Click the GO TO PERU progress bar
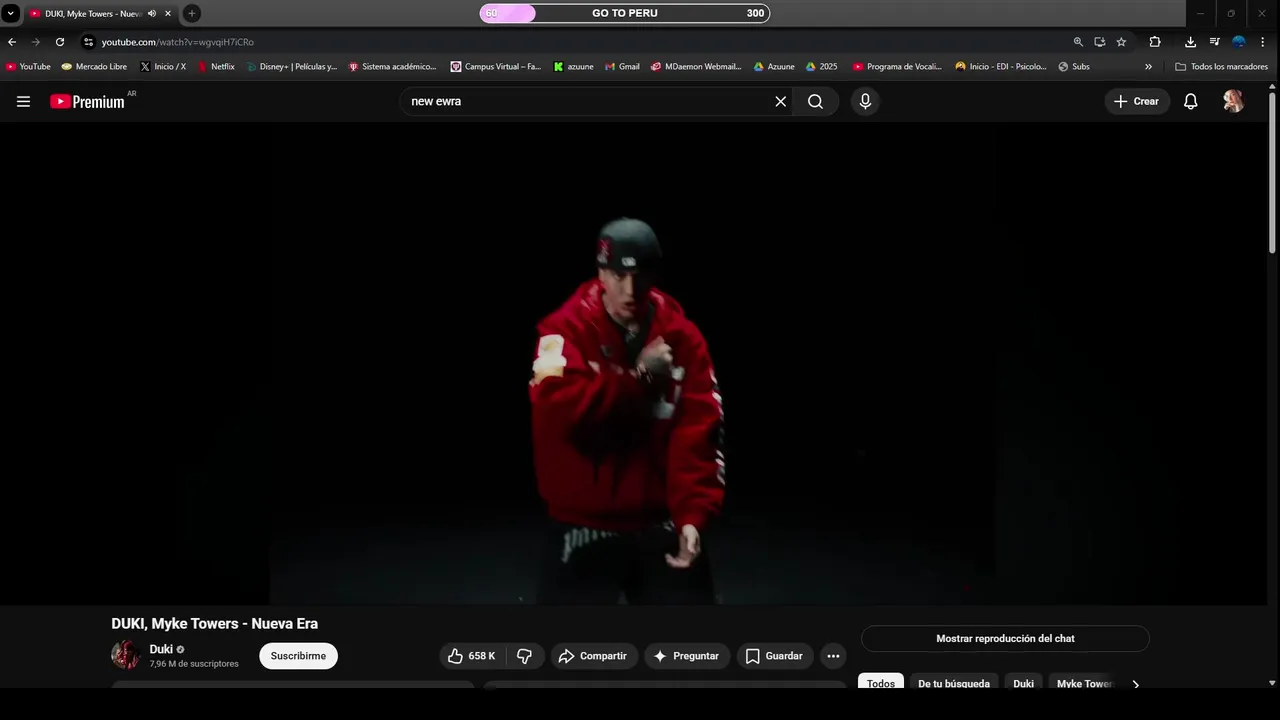Screen dimensions: 1280x720 click(x=625, y=13)
